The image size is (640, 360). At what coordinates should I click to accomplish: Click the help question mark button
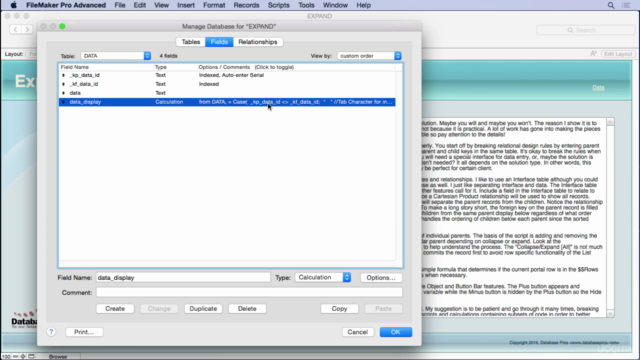coord(51,332)
